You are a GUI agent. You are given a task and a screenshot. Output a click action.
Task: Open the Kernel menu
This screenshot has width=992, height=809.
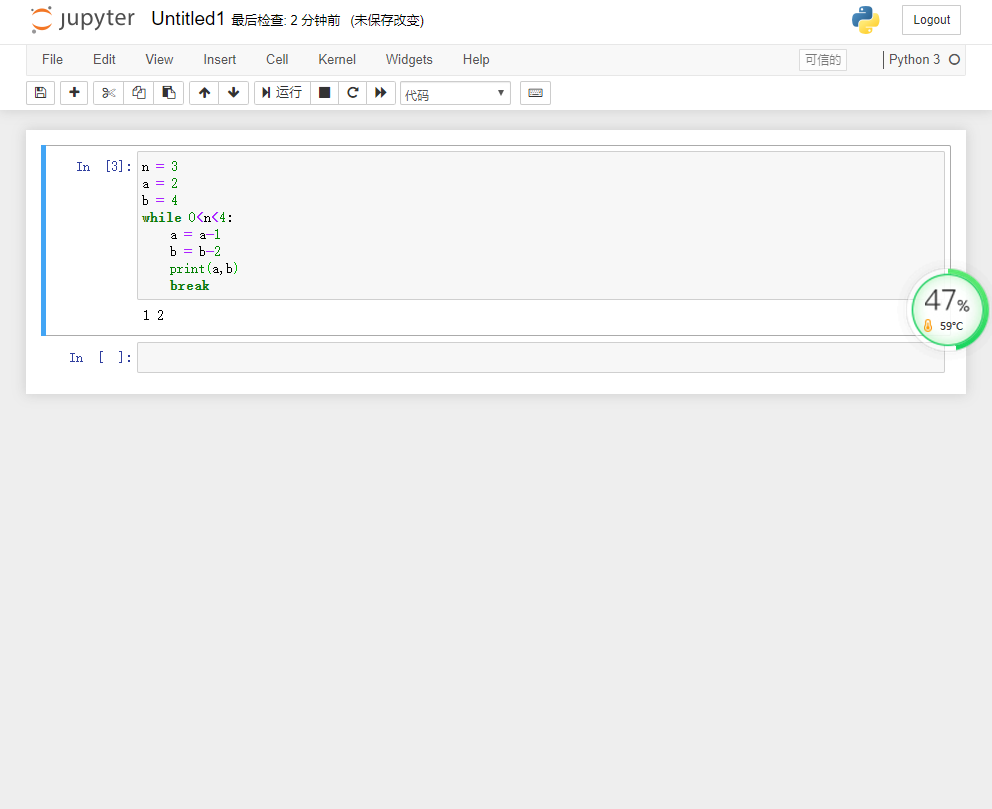click(x=337, y=59)
